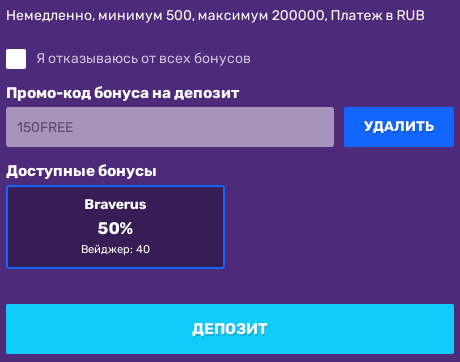
Task: Click the 'Доступные бонусы' heading
Action: (x=81, y=171)
